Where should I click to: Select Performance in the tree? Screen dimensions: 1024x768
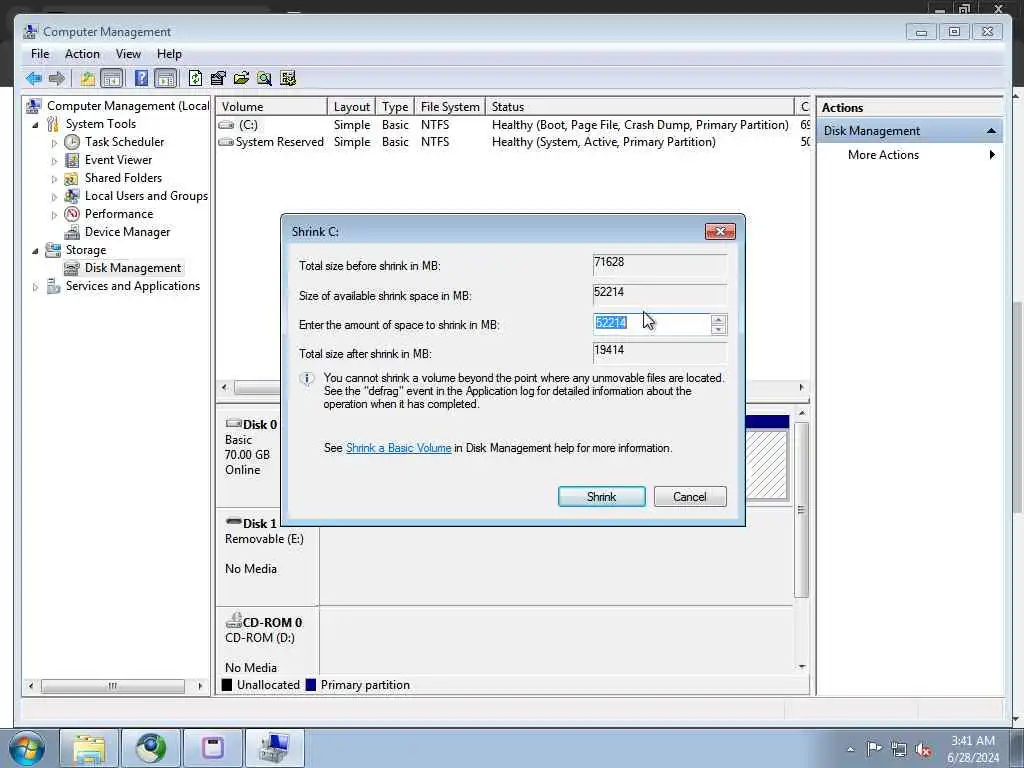coord(119,214)
